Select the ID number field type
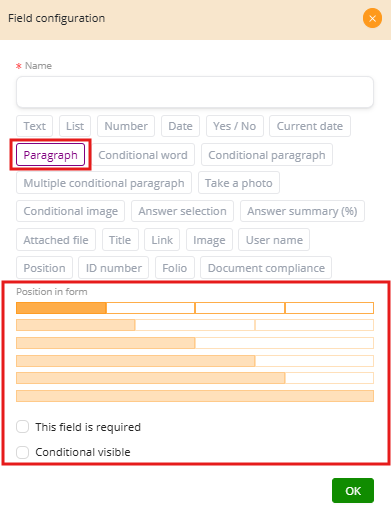 pos(113,268)
